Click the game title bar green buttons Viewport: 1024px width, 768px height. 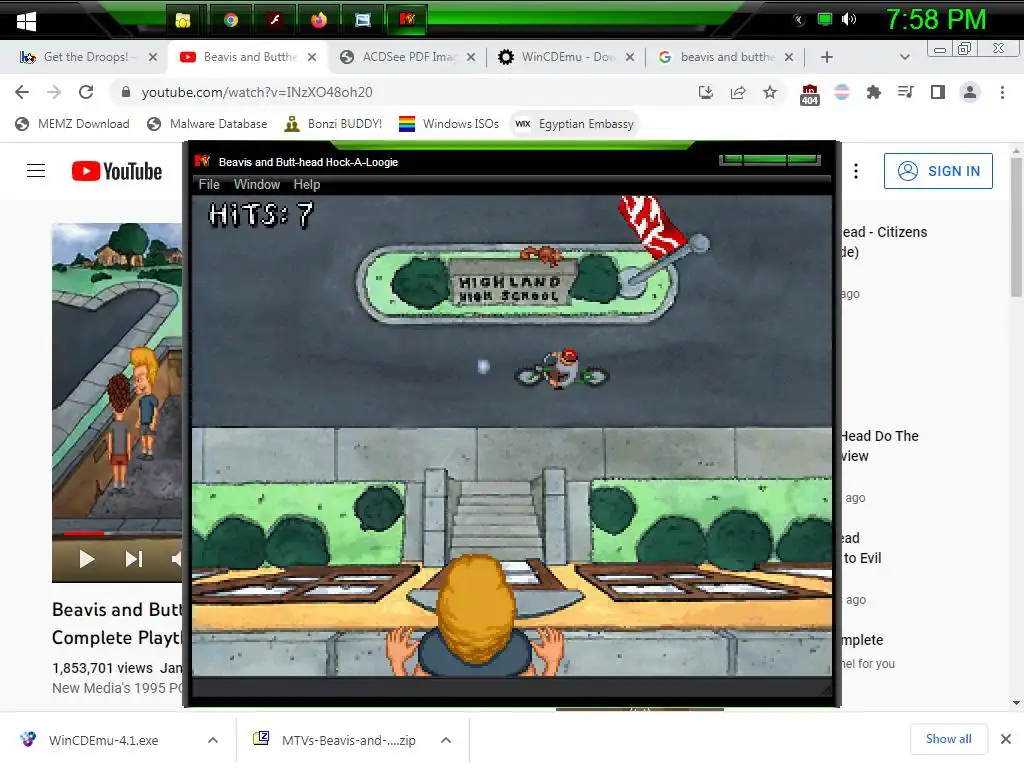tap(770, 159)
